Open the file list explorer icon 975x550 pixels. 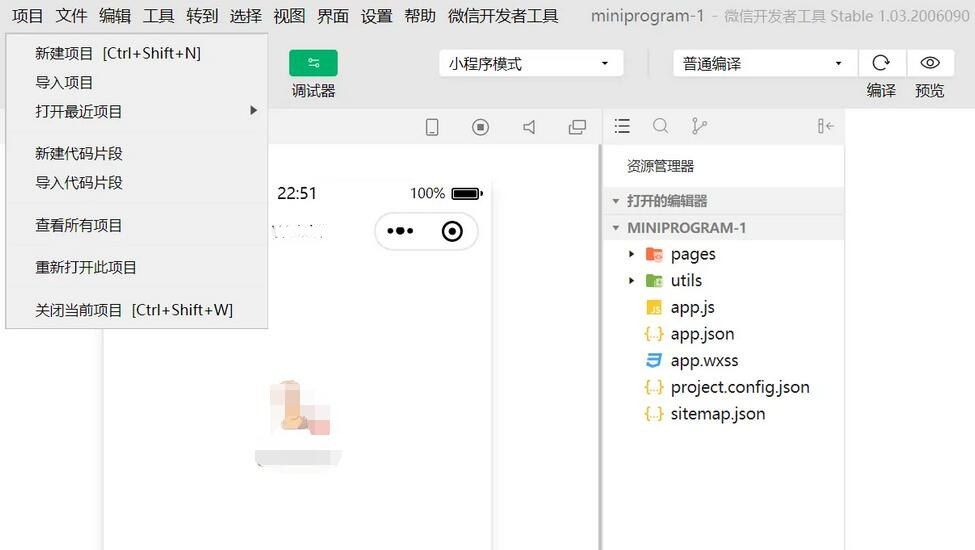622,126
